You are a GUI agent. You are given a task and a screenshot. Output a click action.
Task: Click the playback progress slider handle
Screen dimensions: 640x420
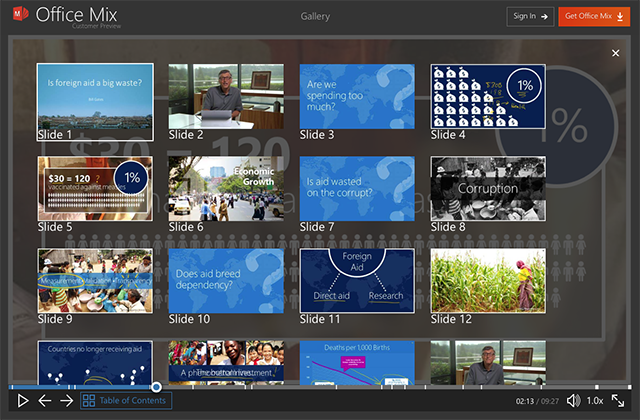click(156, 387)
